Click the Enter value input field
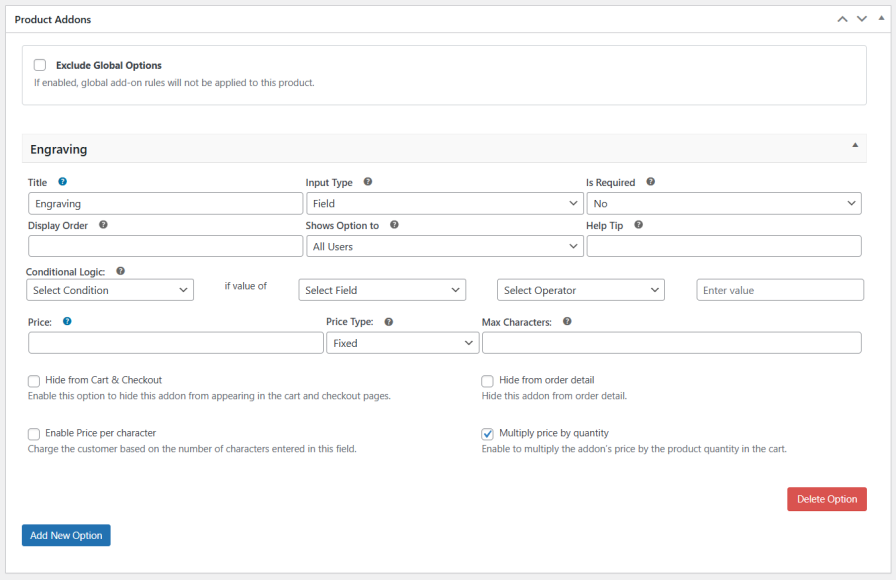 pos(780,289)
